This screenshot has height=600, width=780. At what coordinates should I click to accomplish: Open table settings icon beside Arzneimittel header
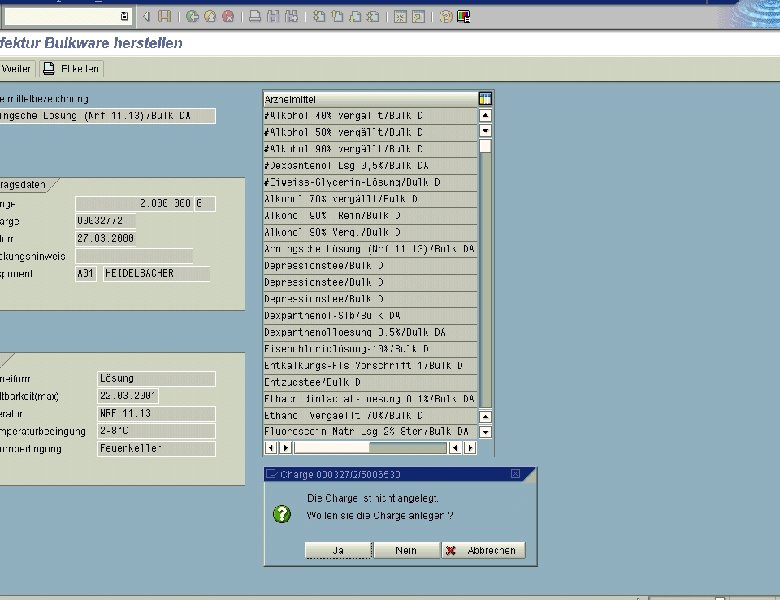tap(485, 99)
